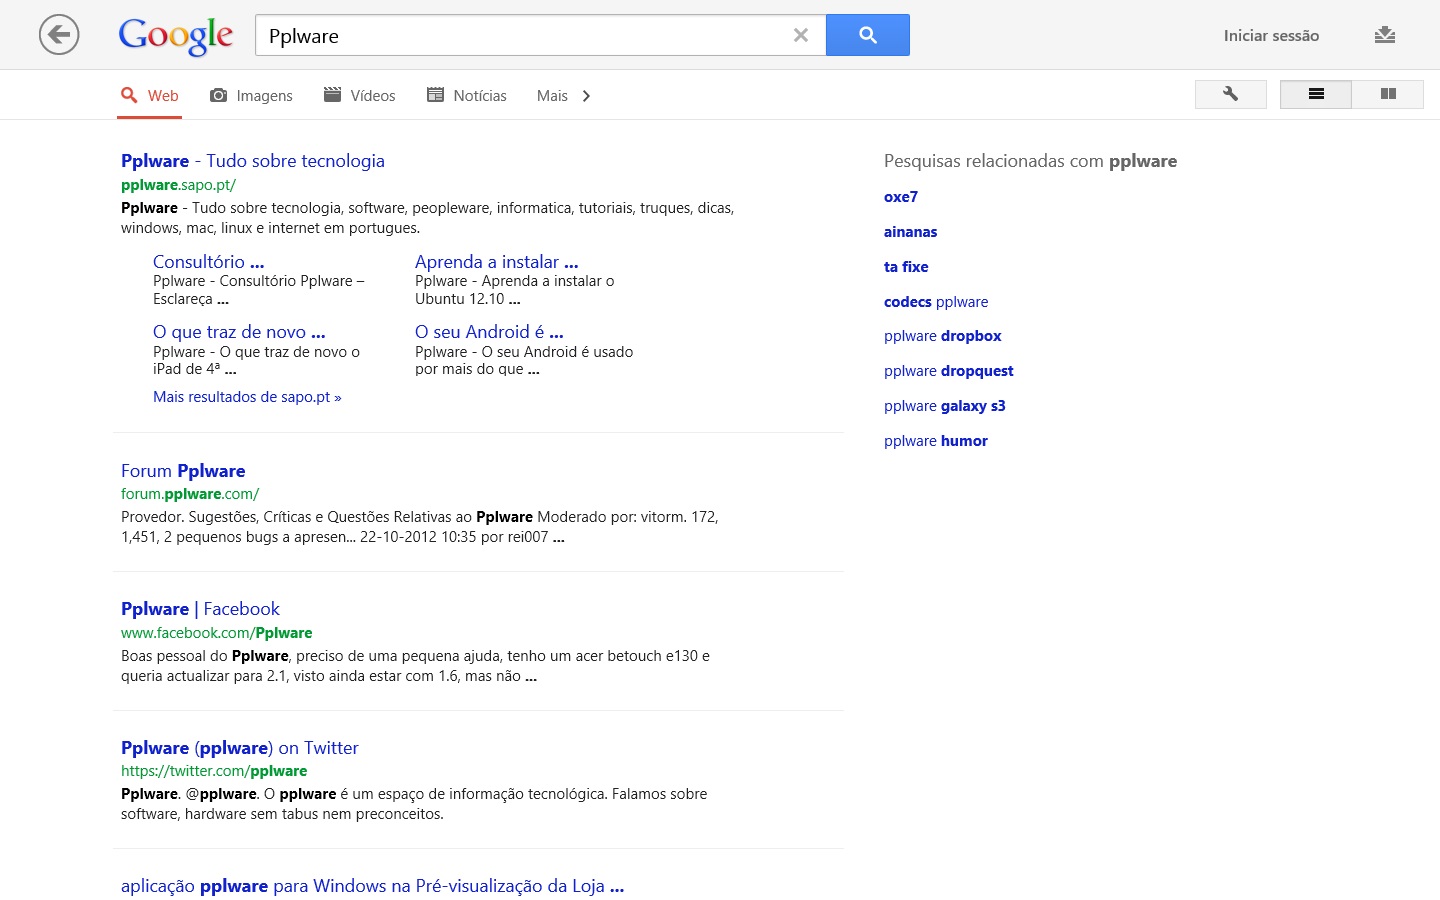
Task: Click the www.facebook.com/Pplware URL
Action: coord(216,633)
